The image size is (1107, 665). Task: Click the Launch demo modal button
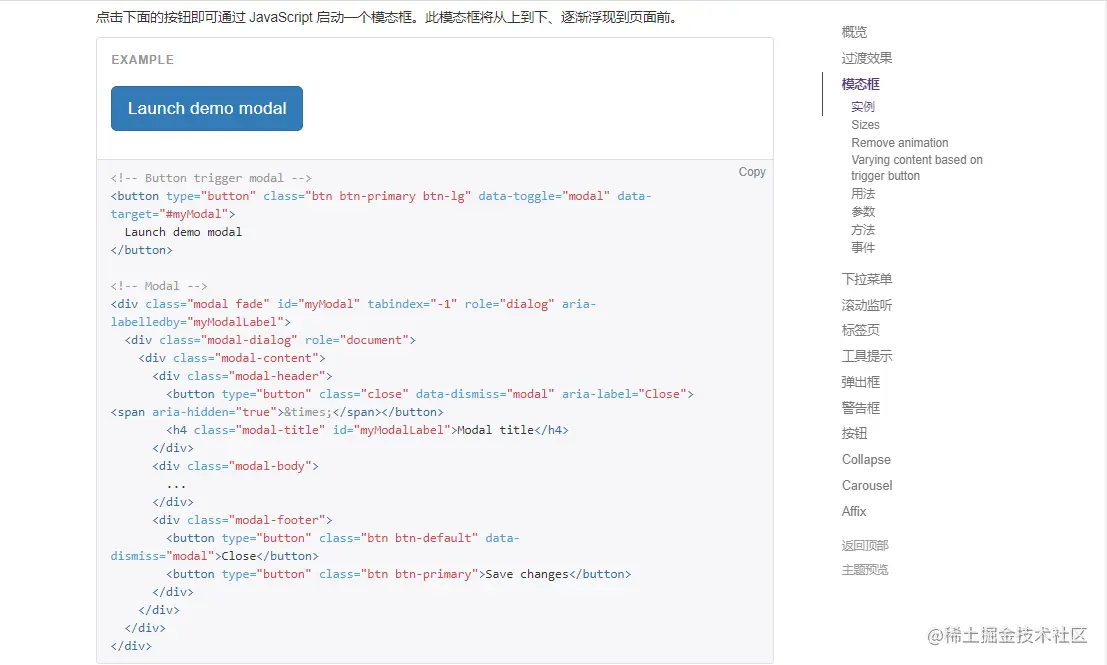tap(207, 109)
